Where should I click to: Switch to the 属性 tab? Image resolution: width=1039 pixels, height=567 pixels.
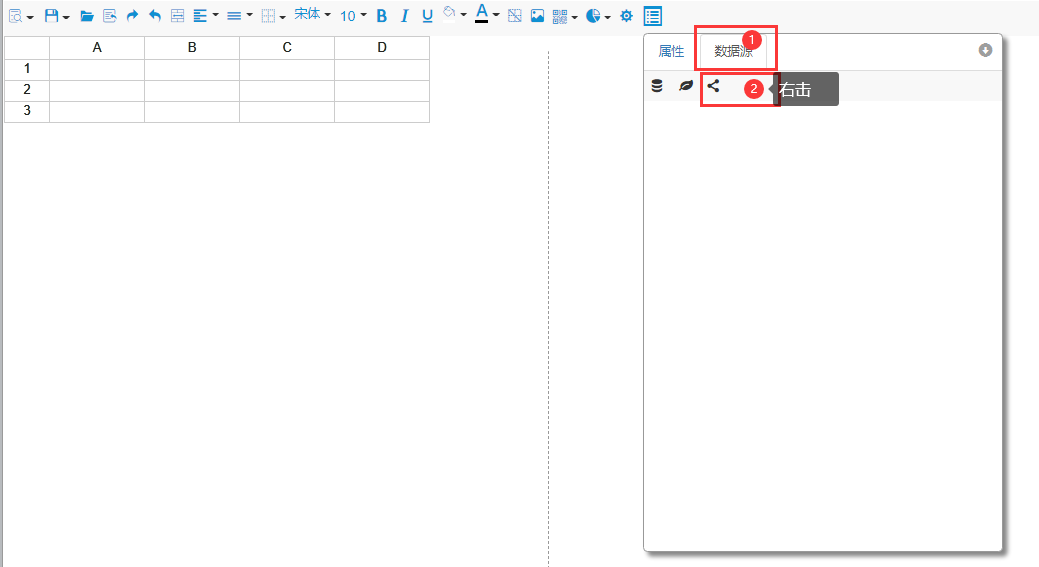tap(671, 52)
